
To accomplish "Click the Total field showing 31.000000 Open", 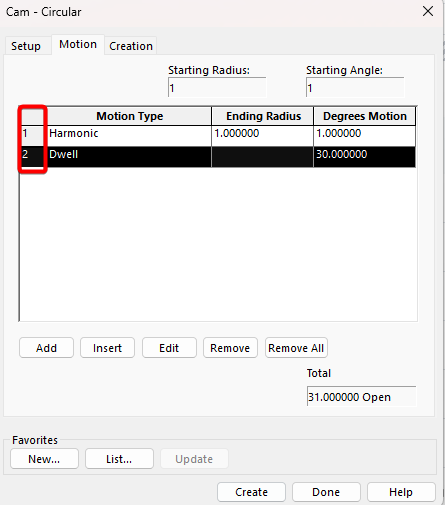I will click(x=361, y=396).
